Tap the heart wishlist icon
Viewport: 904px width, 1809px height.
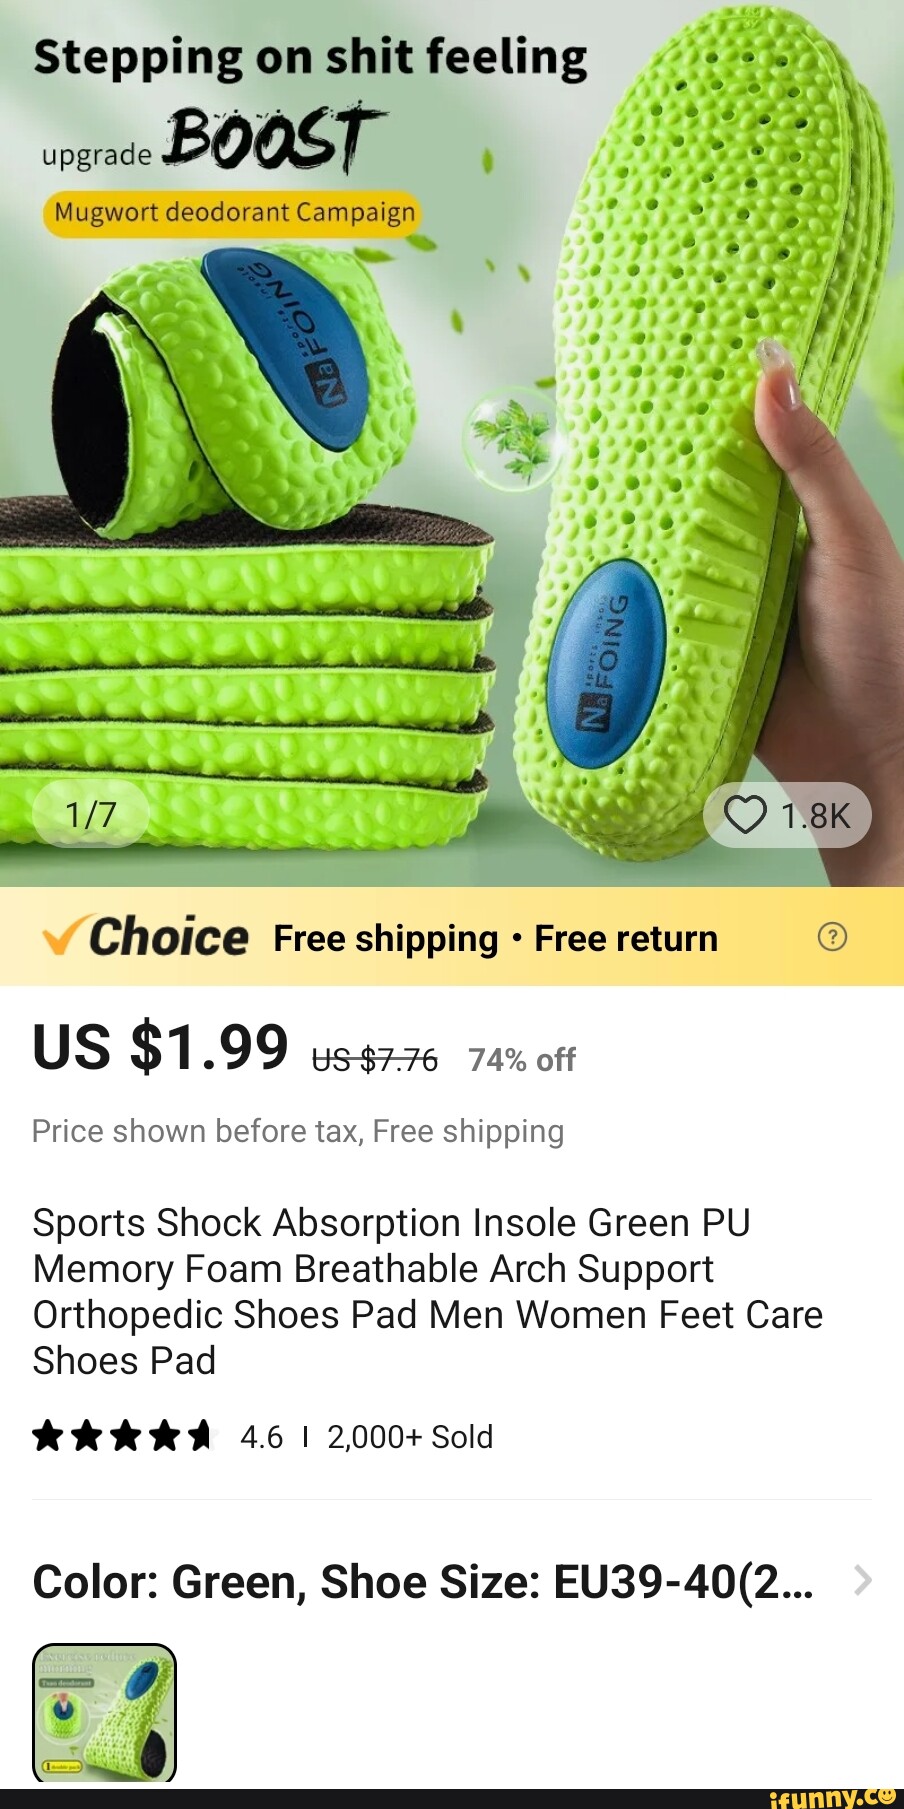point(745,815)
